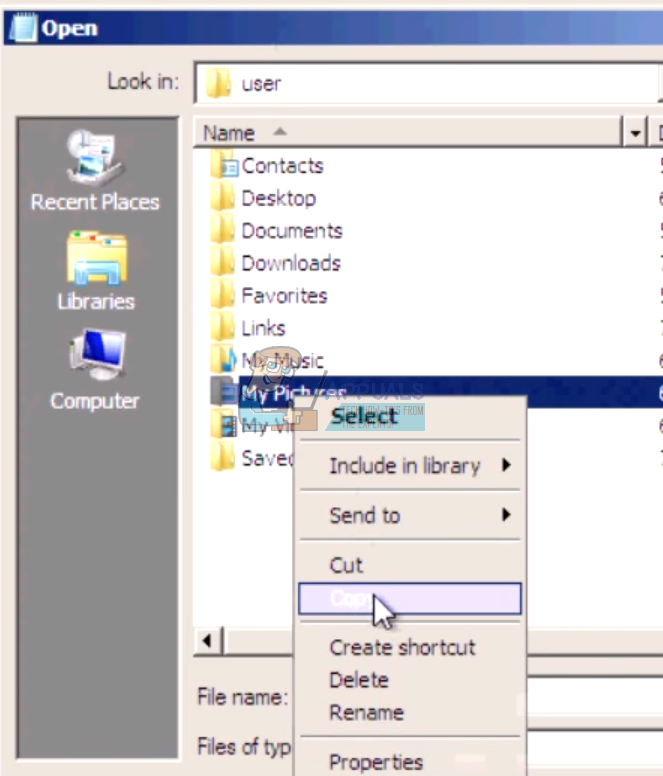Select the Documents folder name
663x776 pixels.
click(x=292, y=231)
